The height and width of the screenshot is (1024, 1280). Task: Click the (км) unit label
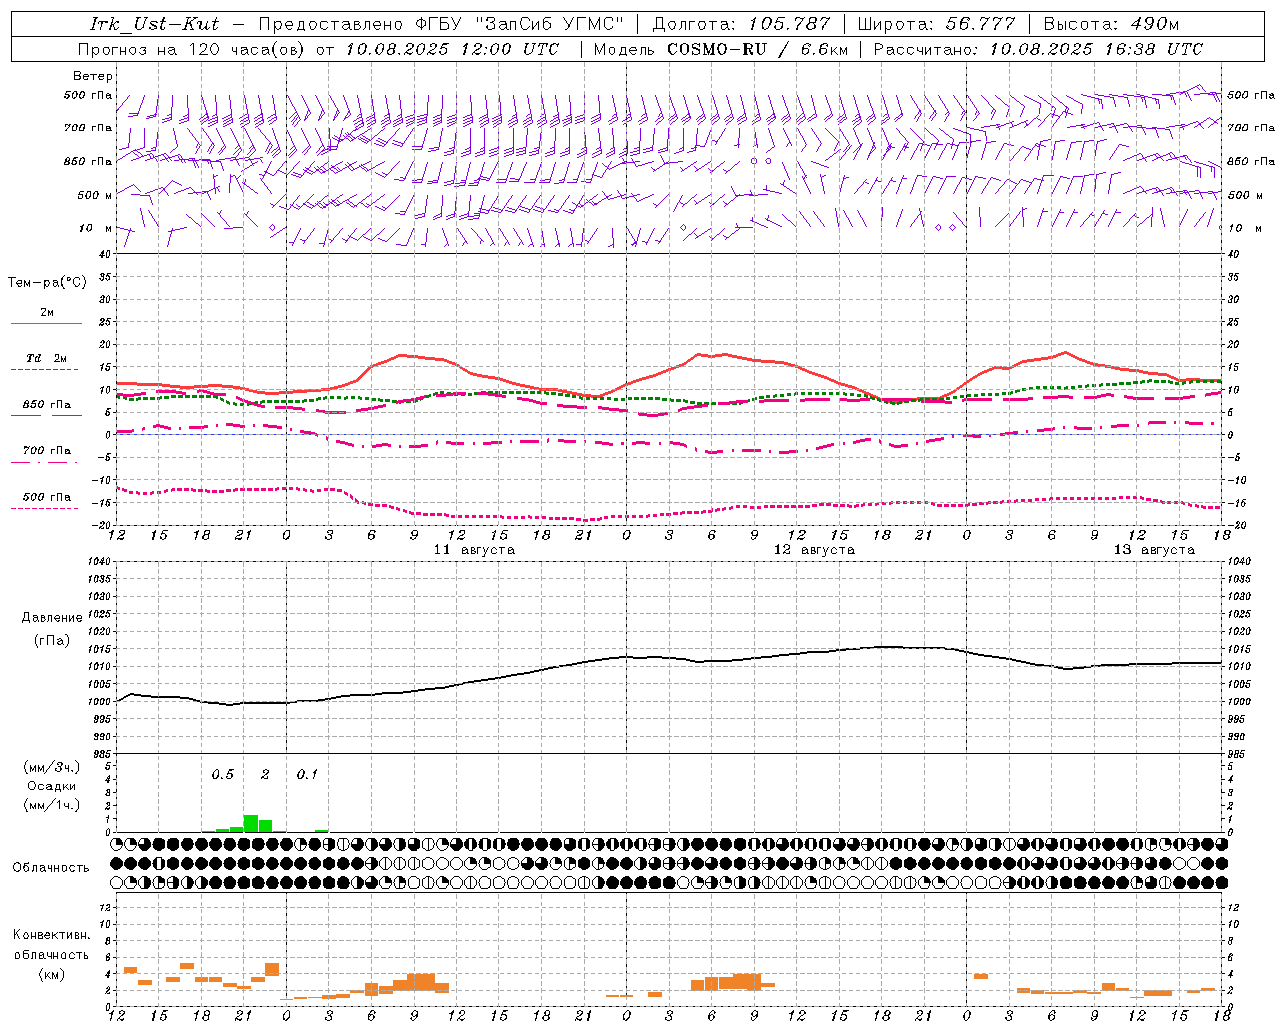51,974
